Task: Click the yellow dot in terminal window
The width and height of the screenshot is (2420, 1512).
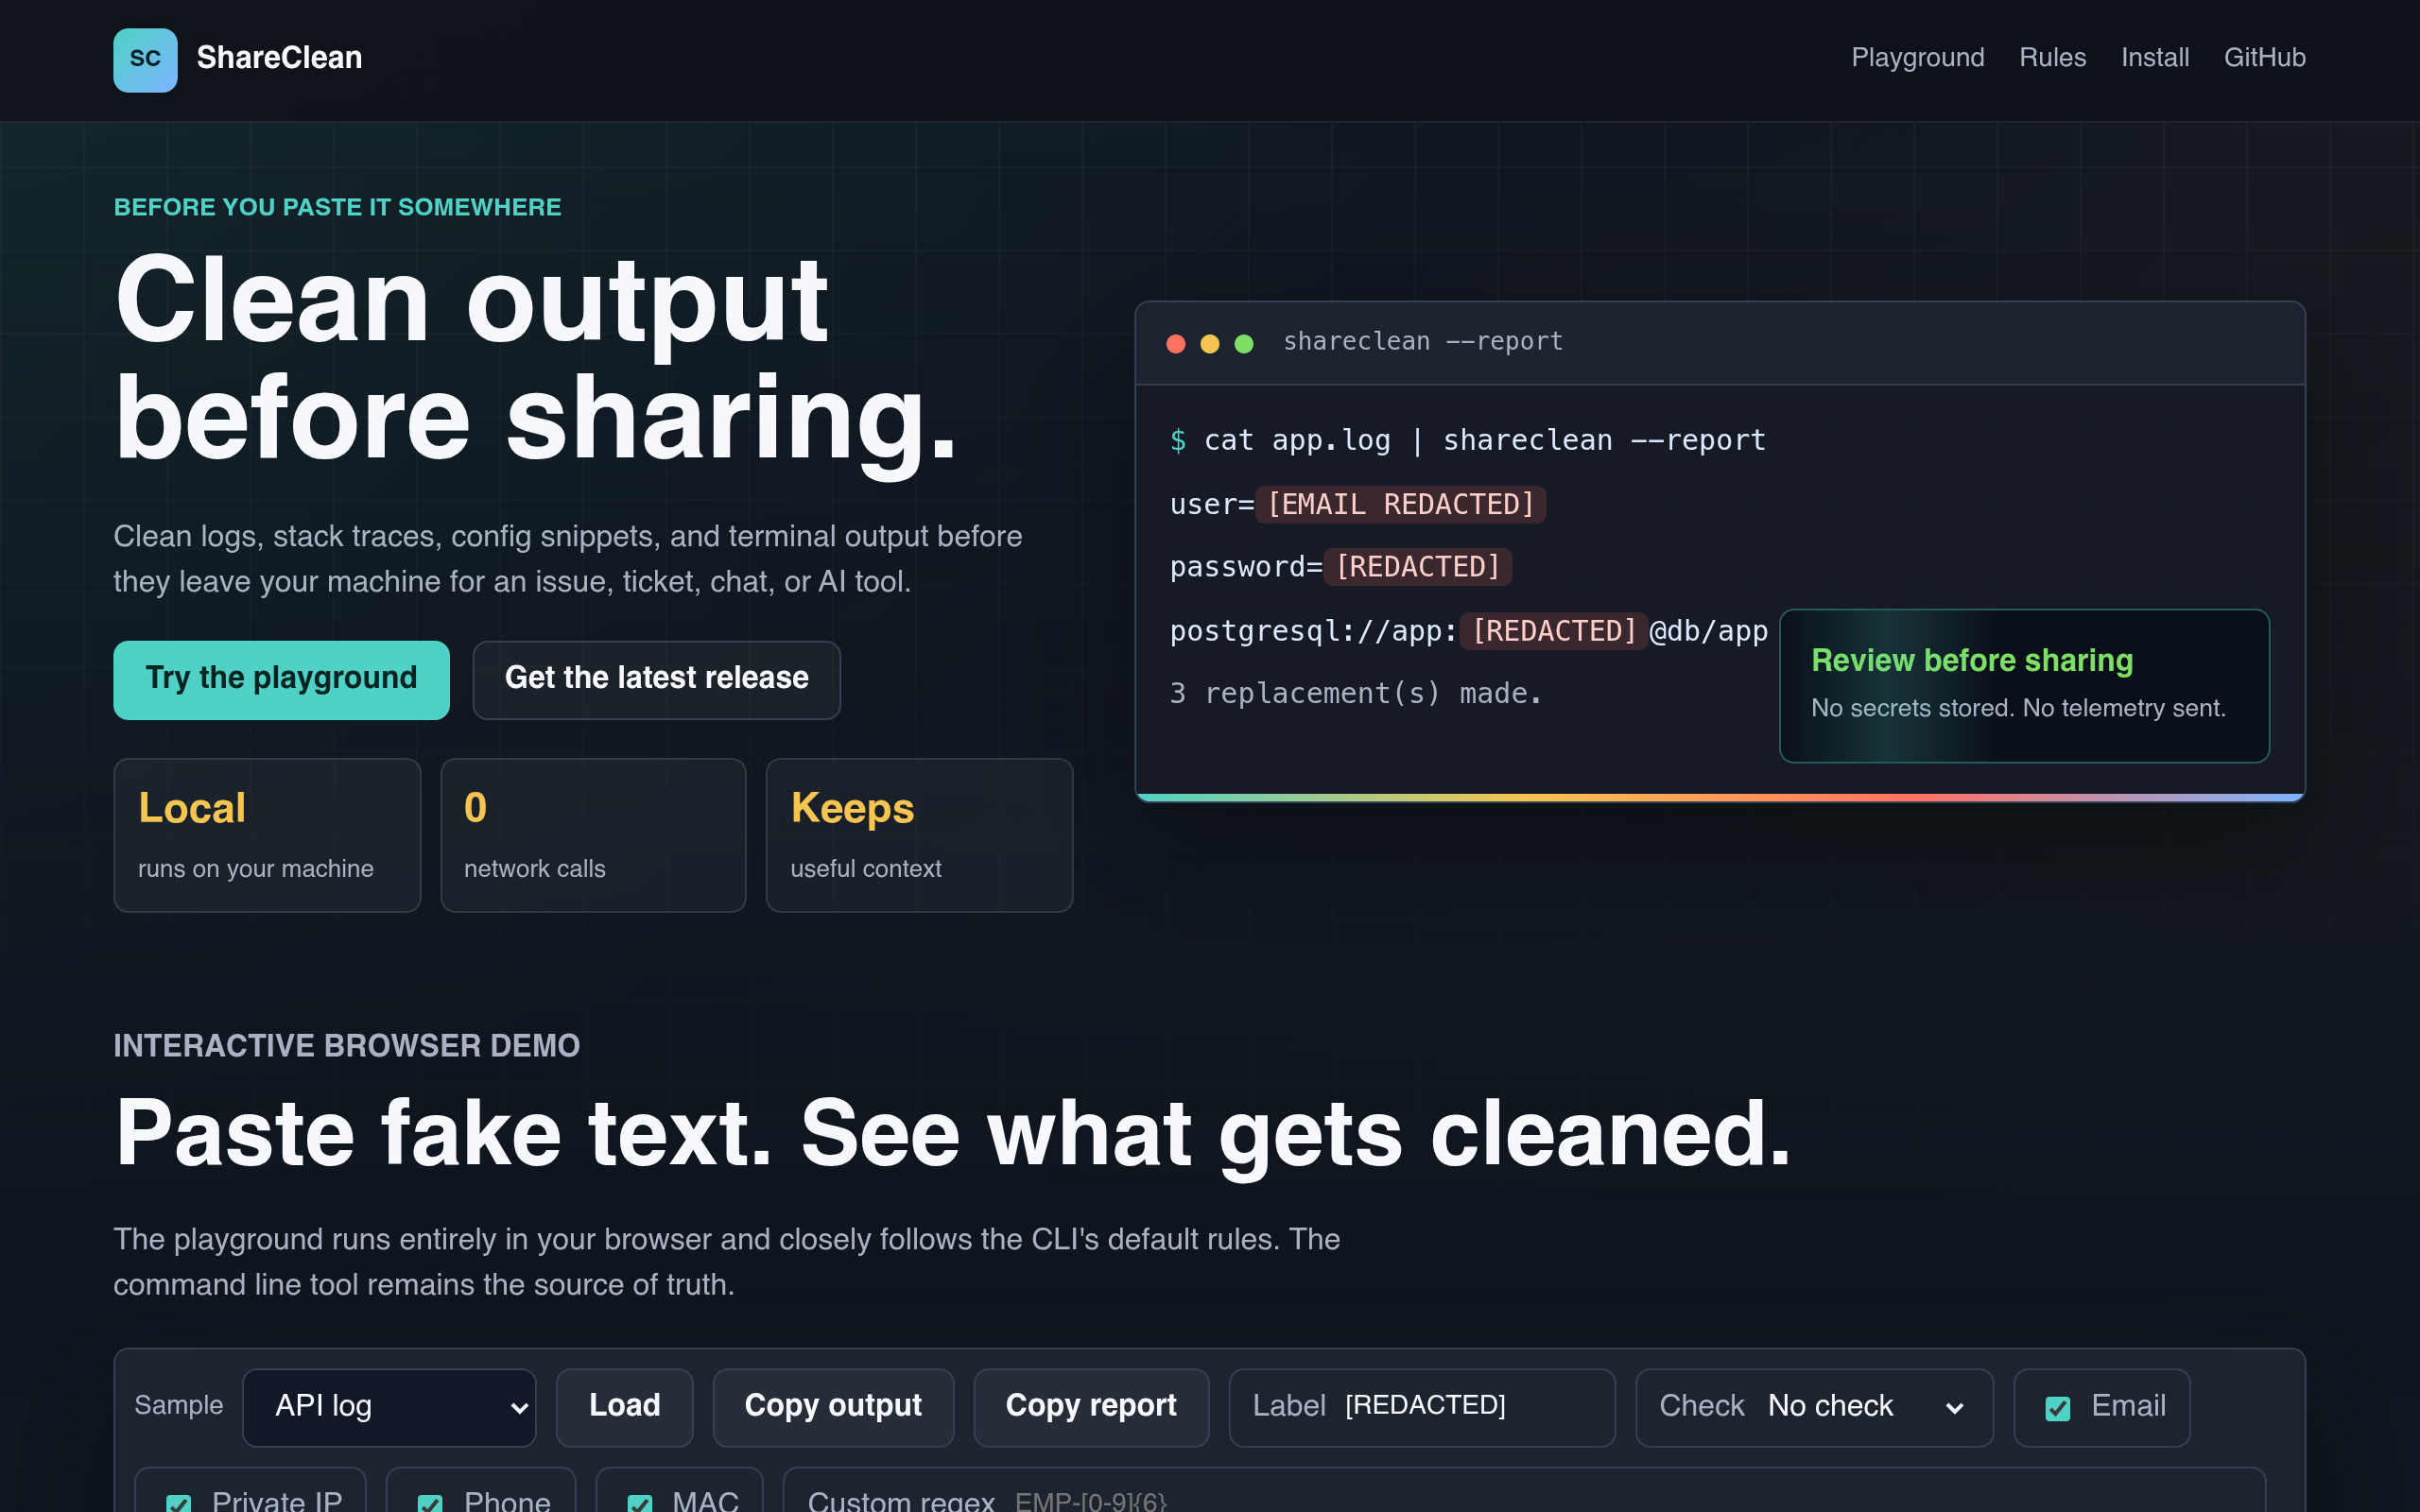Action: 1210,344
